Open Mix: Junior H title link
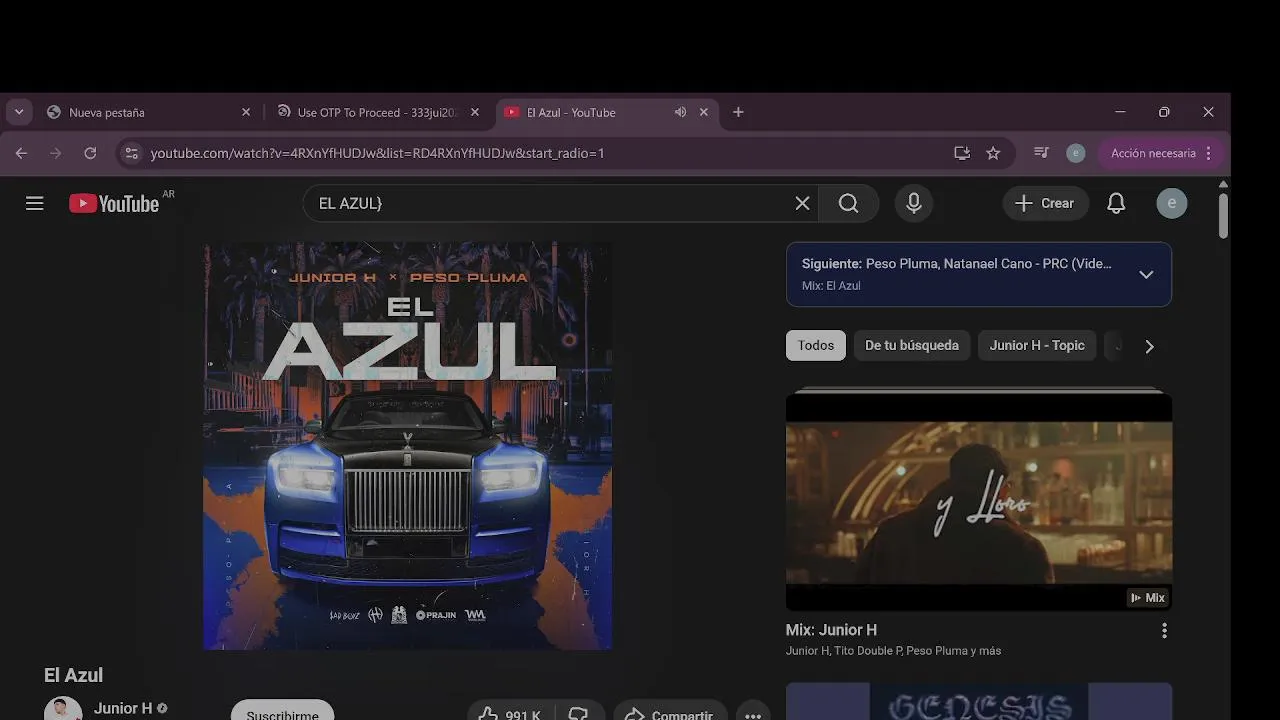The height and width of the screenshot is (720, 1280). [x=831, y=630]
